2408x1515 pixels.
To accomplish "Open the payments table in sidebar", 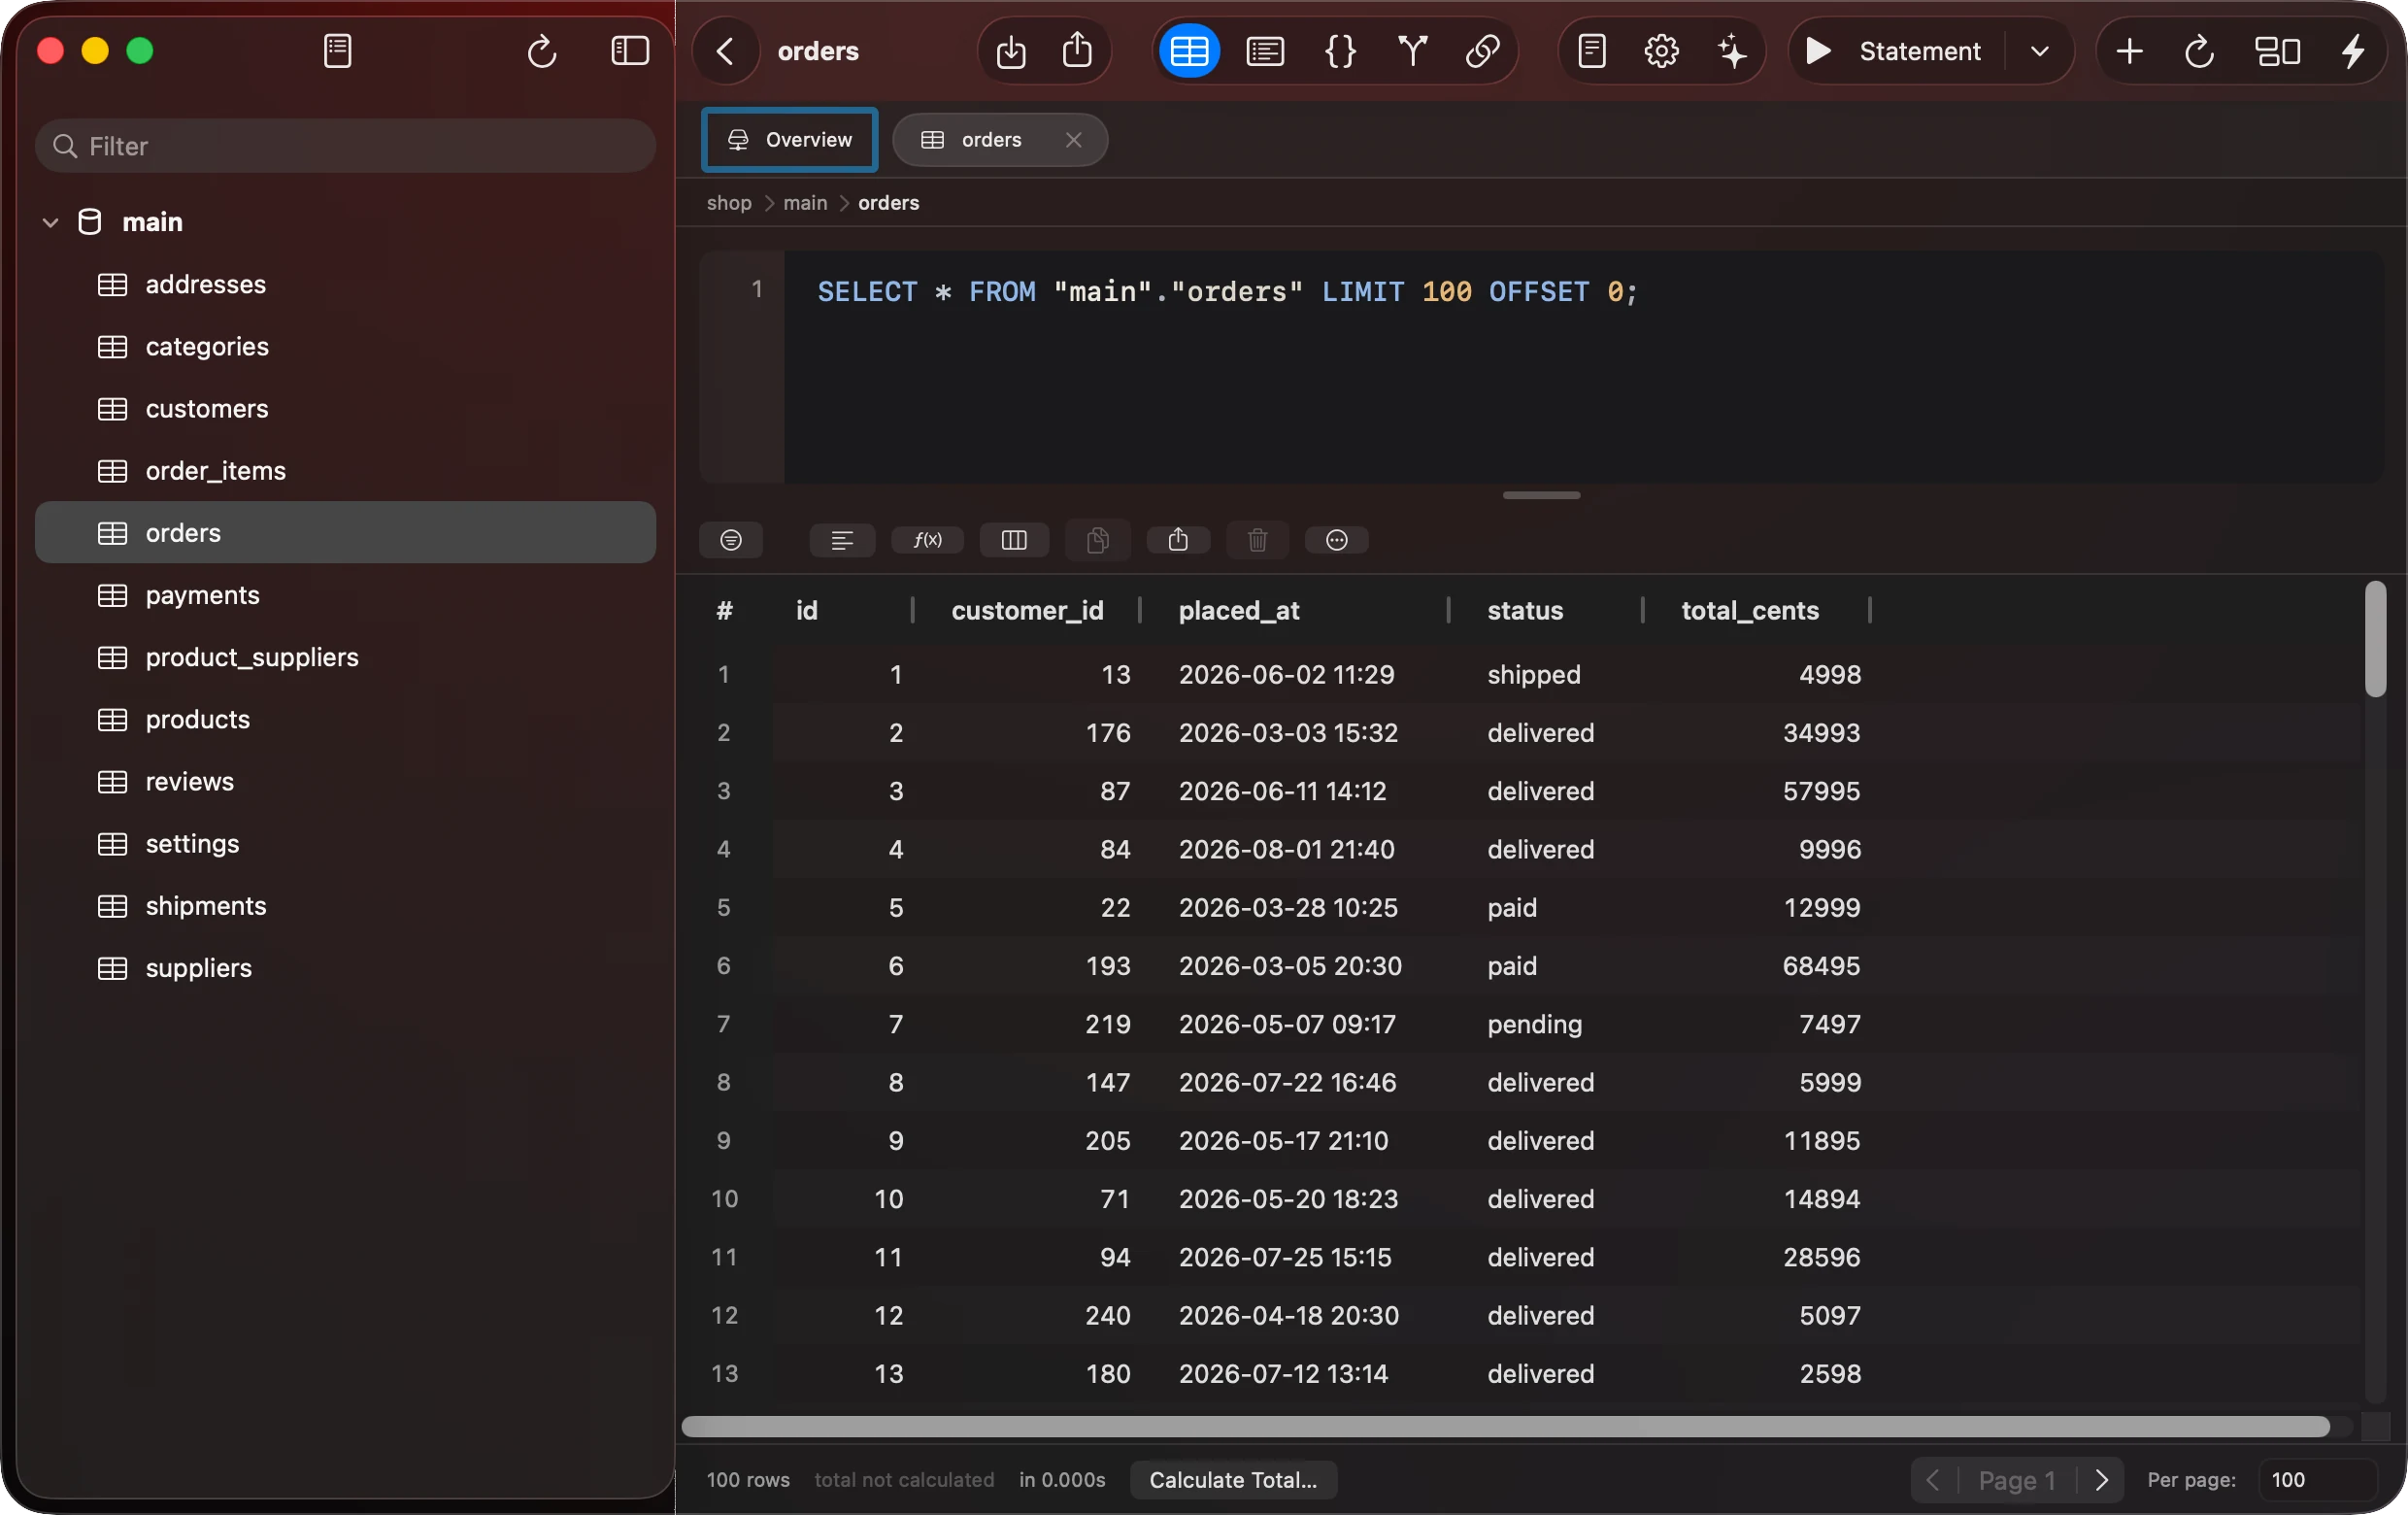I will point(346,595).
